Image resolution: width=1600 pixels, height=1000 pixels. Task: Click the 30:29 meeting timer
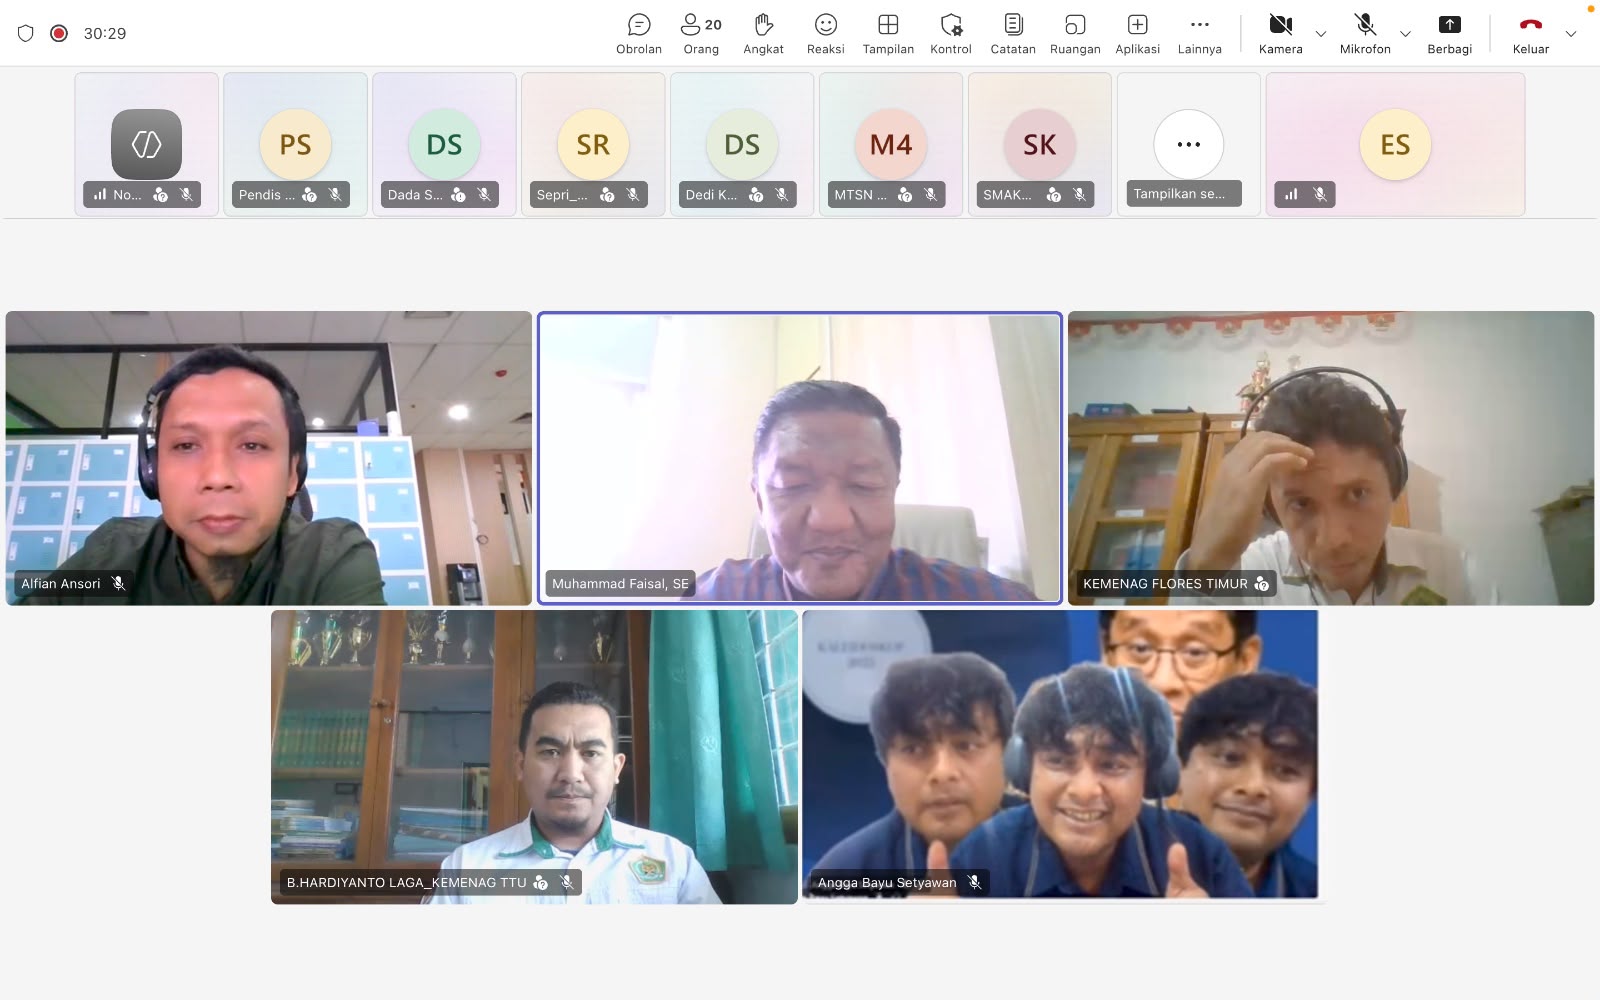pos(105,33)
